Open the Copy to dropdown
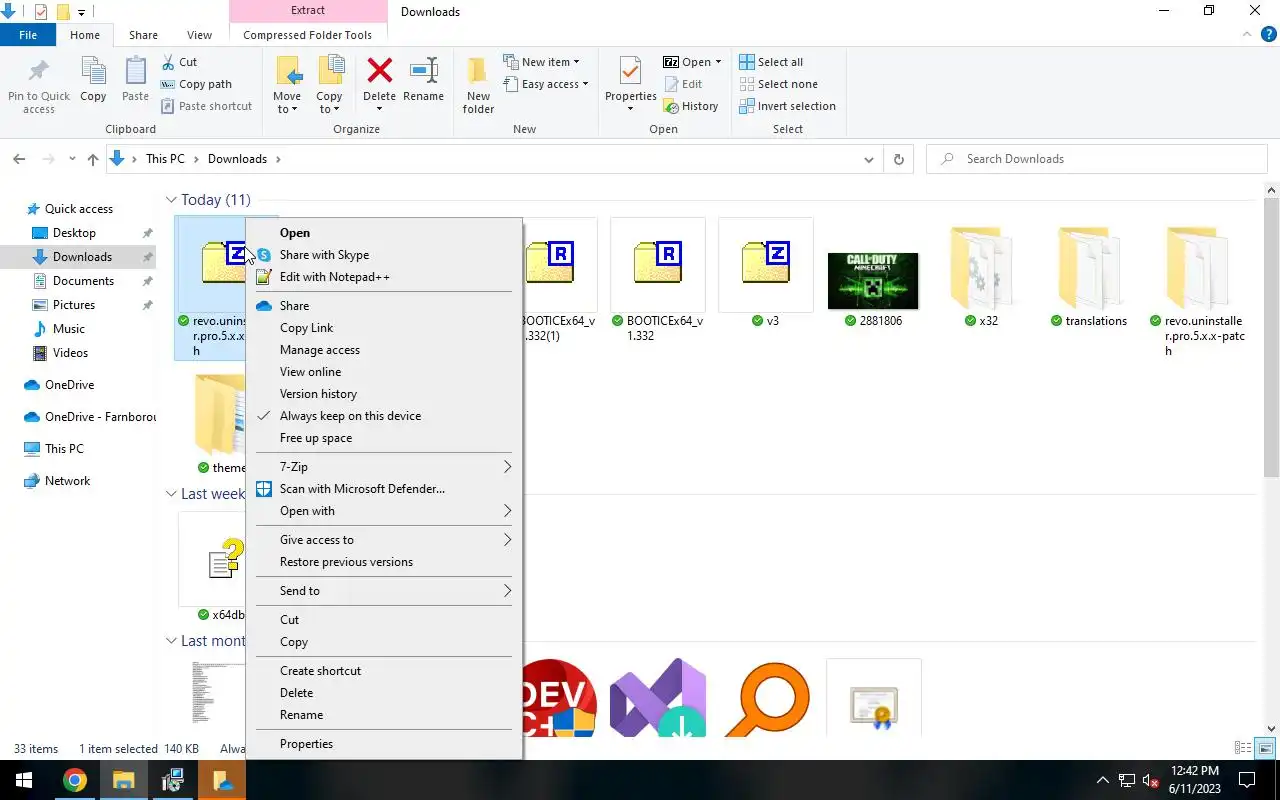The height and width of the screenshot is (800, 1280). 329,103
